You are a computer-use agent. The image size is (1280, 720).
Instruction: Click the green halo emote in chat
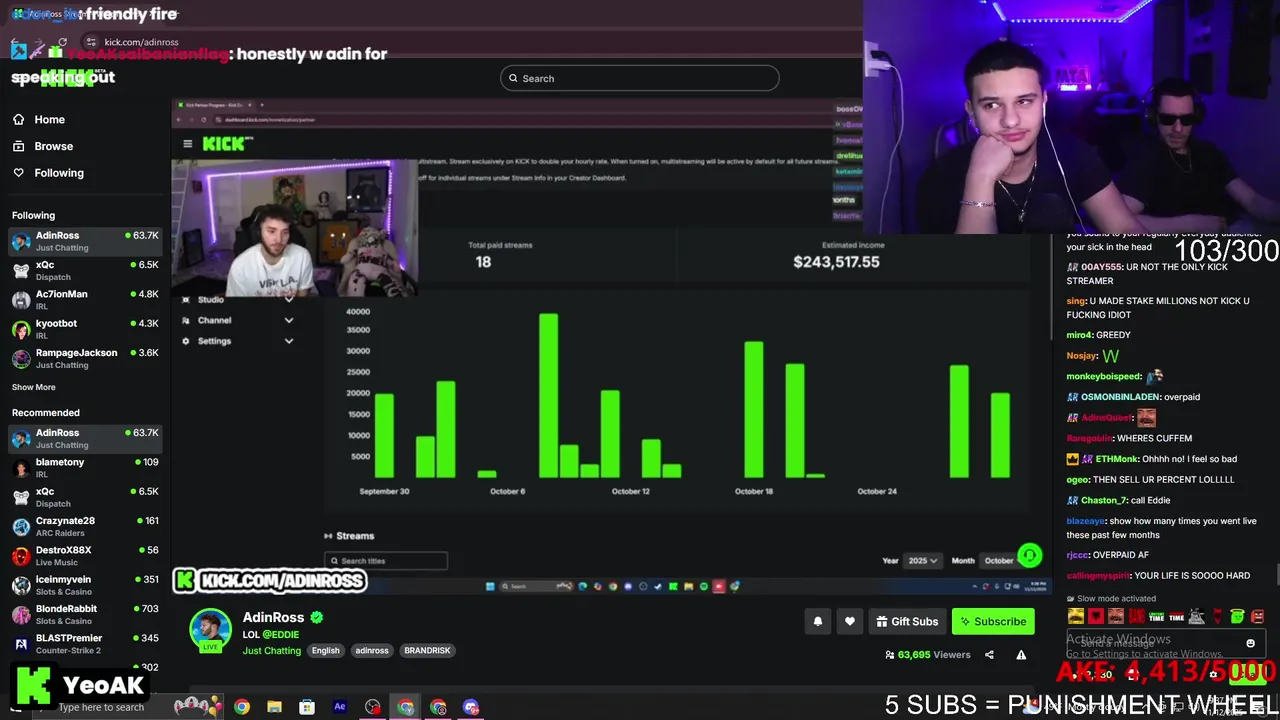coord(1237,616)
